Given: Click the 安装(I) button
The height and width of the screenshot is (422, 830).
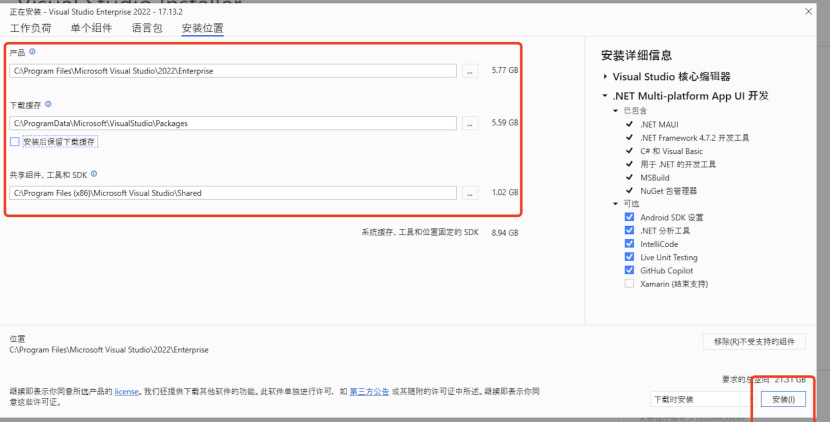Looking at the screenshot, I should click(783, 399).
